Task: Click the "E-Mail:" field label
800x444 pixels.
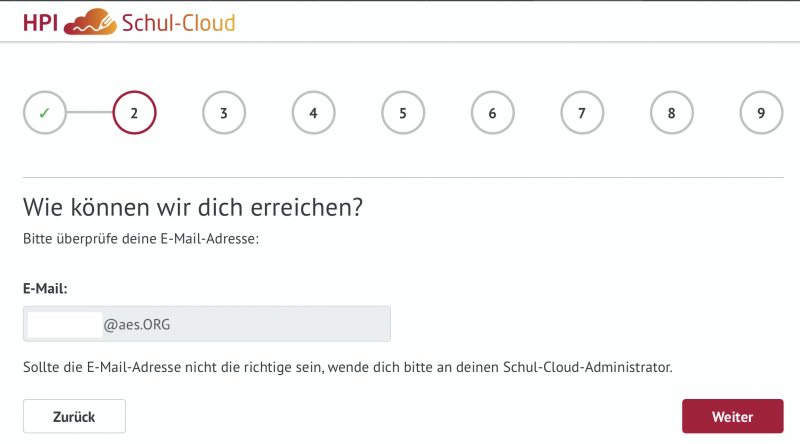Action: tap(44, 288)
